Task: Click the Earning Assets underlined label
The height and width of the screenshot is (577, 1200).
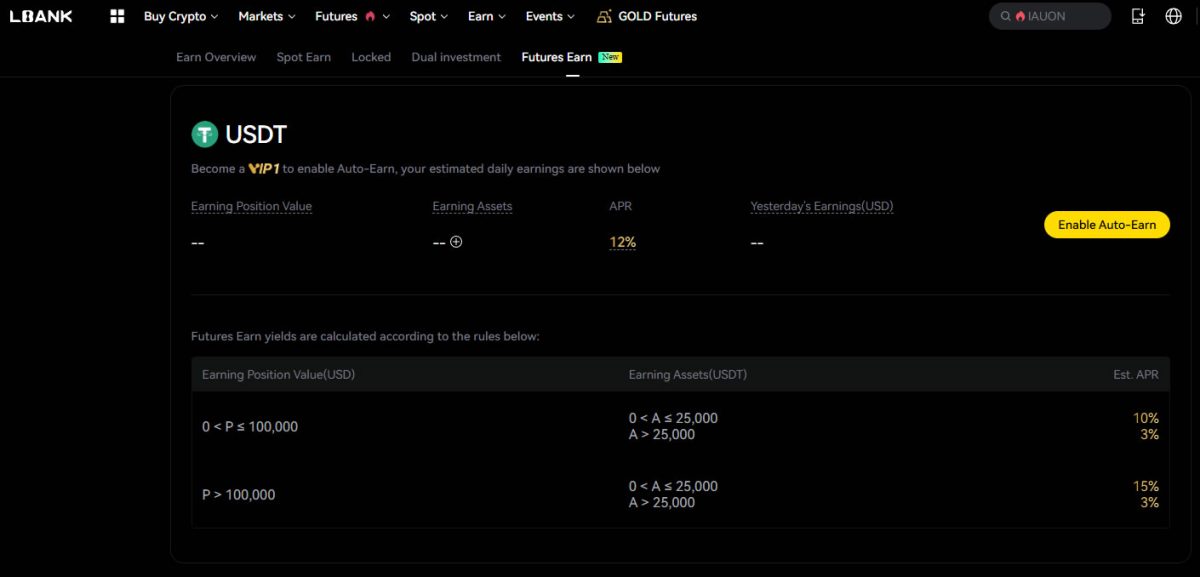Action: [x=472, y=206]
